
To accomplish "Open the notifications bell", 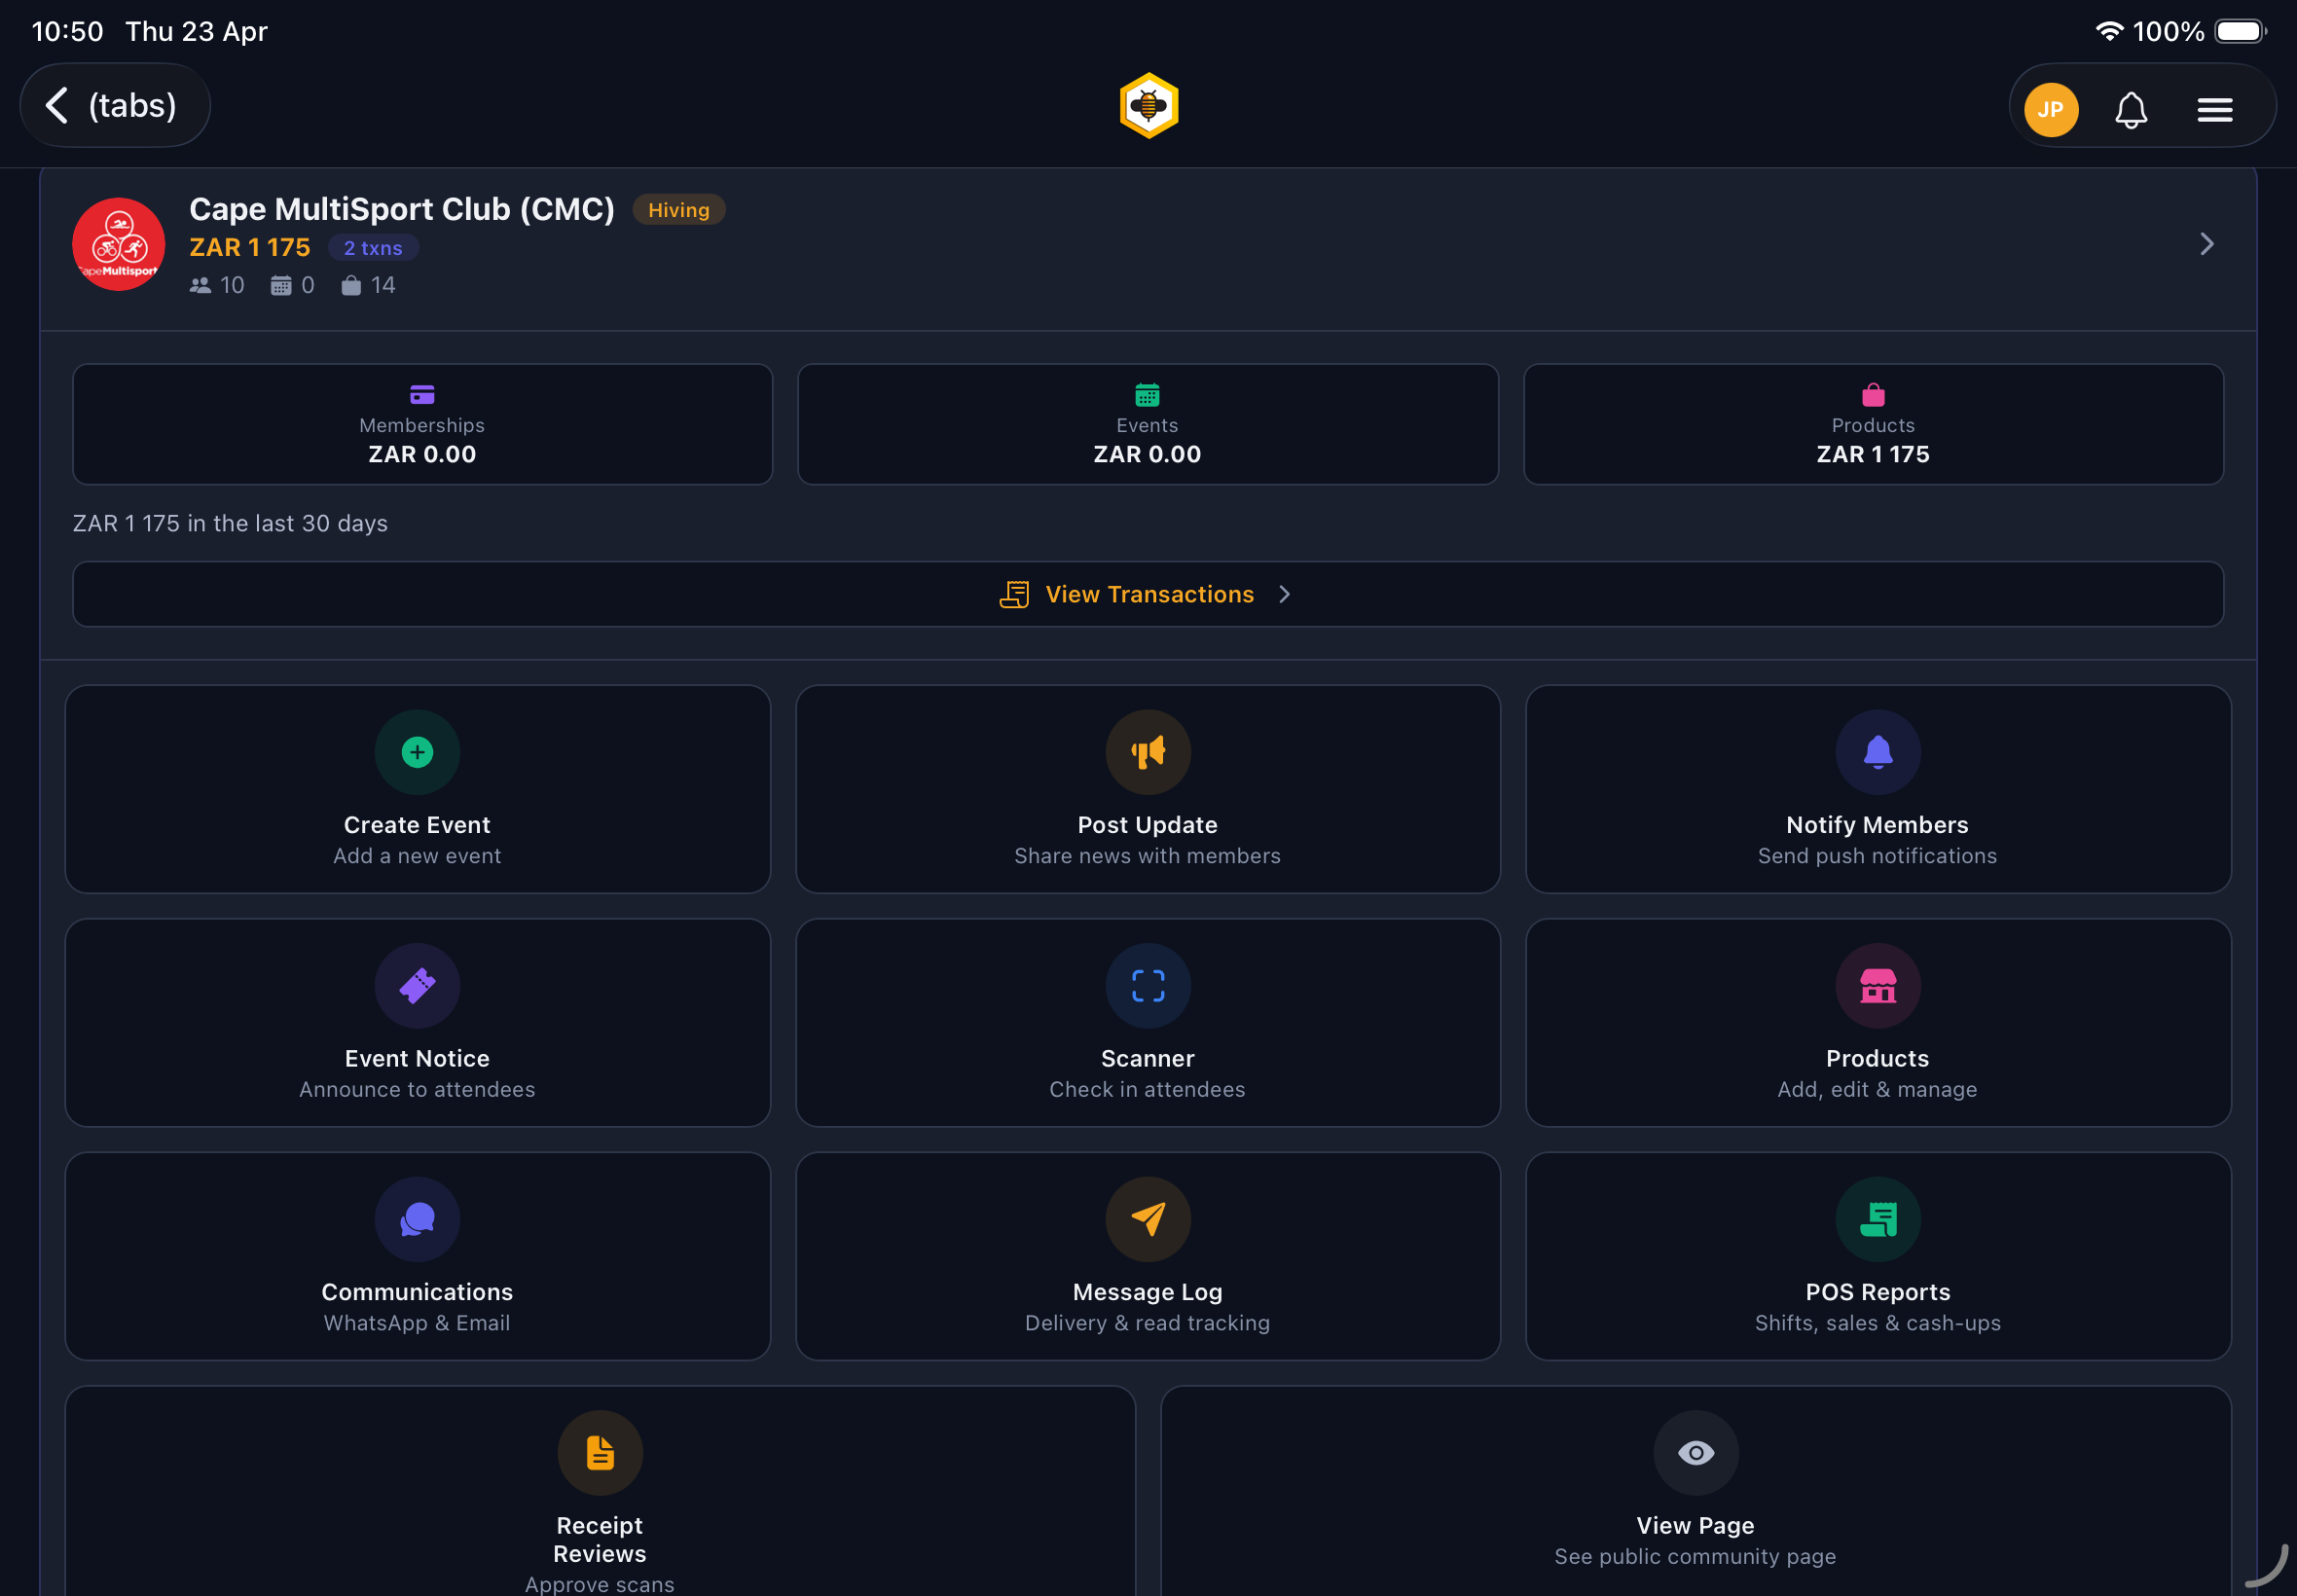I will (x=2131, y=108).
